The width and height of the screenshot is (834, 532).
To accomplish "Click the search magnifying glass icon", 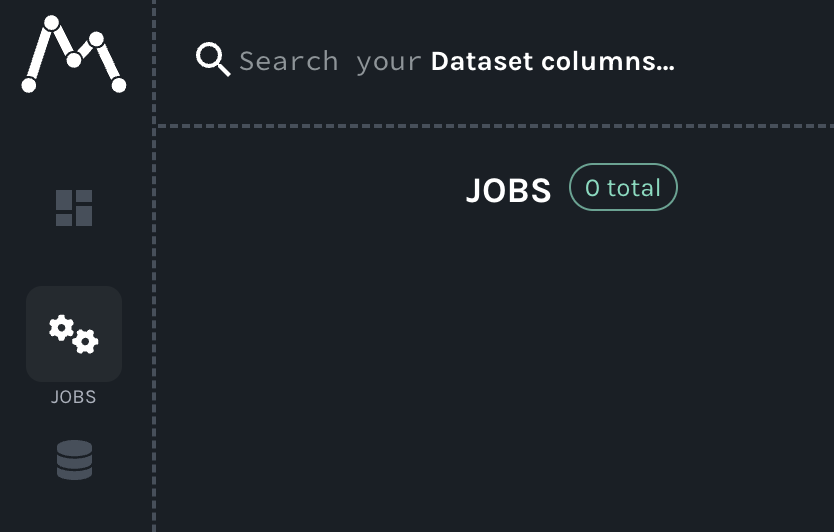I will 212,60.
